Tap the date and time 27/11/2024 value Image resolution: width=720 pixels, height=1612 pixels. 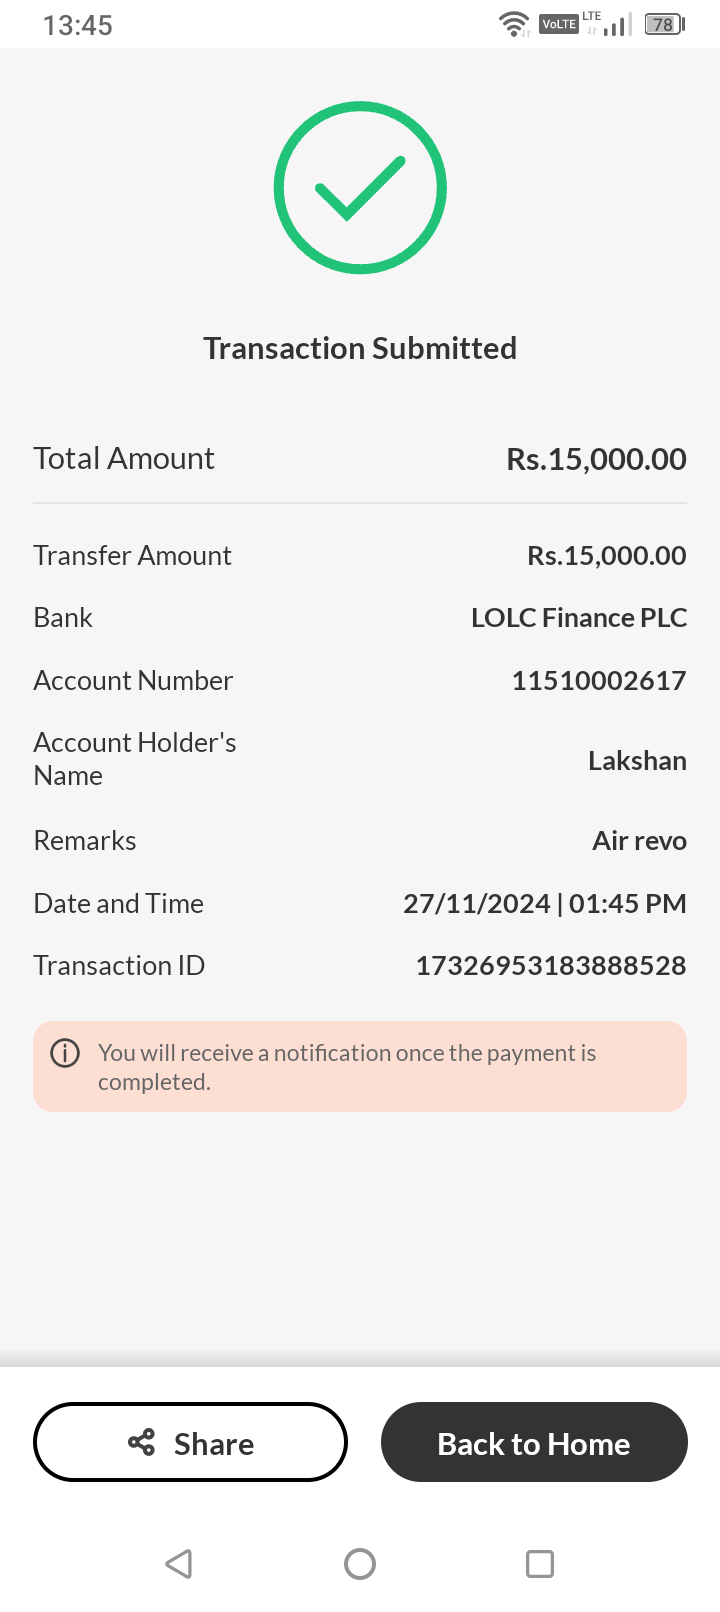(545, 903)
